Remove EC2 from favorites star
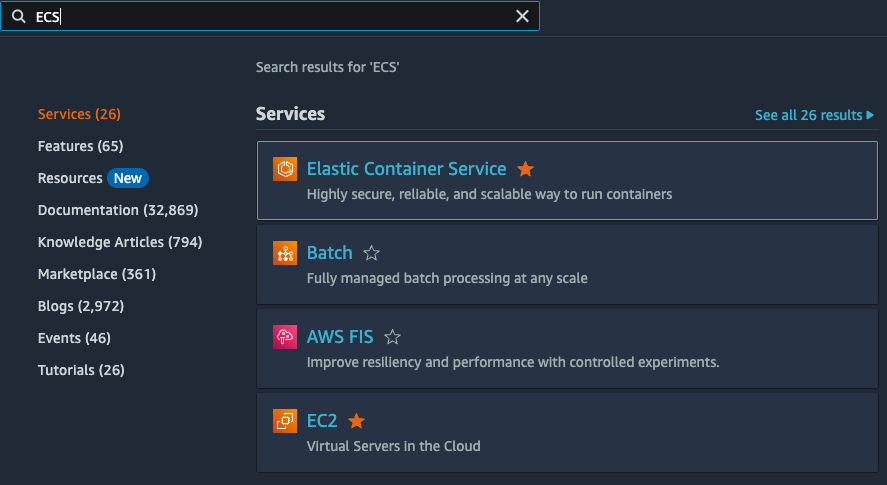 click(357, 421)
